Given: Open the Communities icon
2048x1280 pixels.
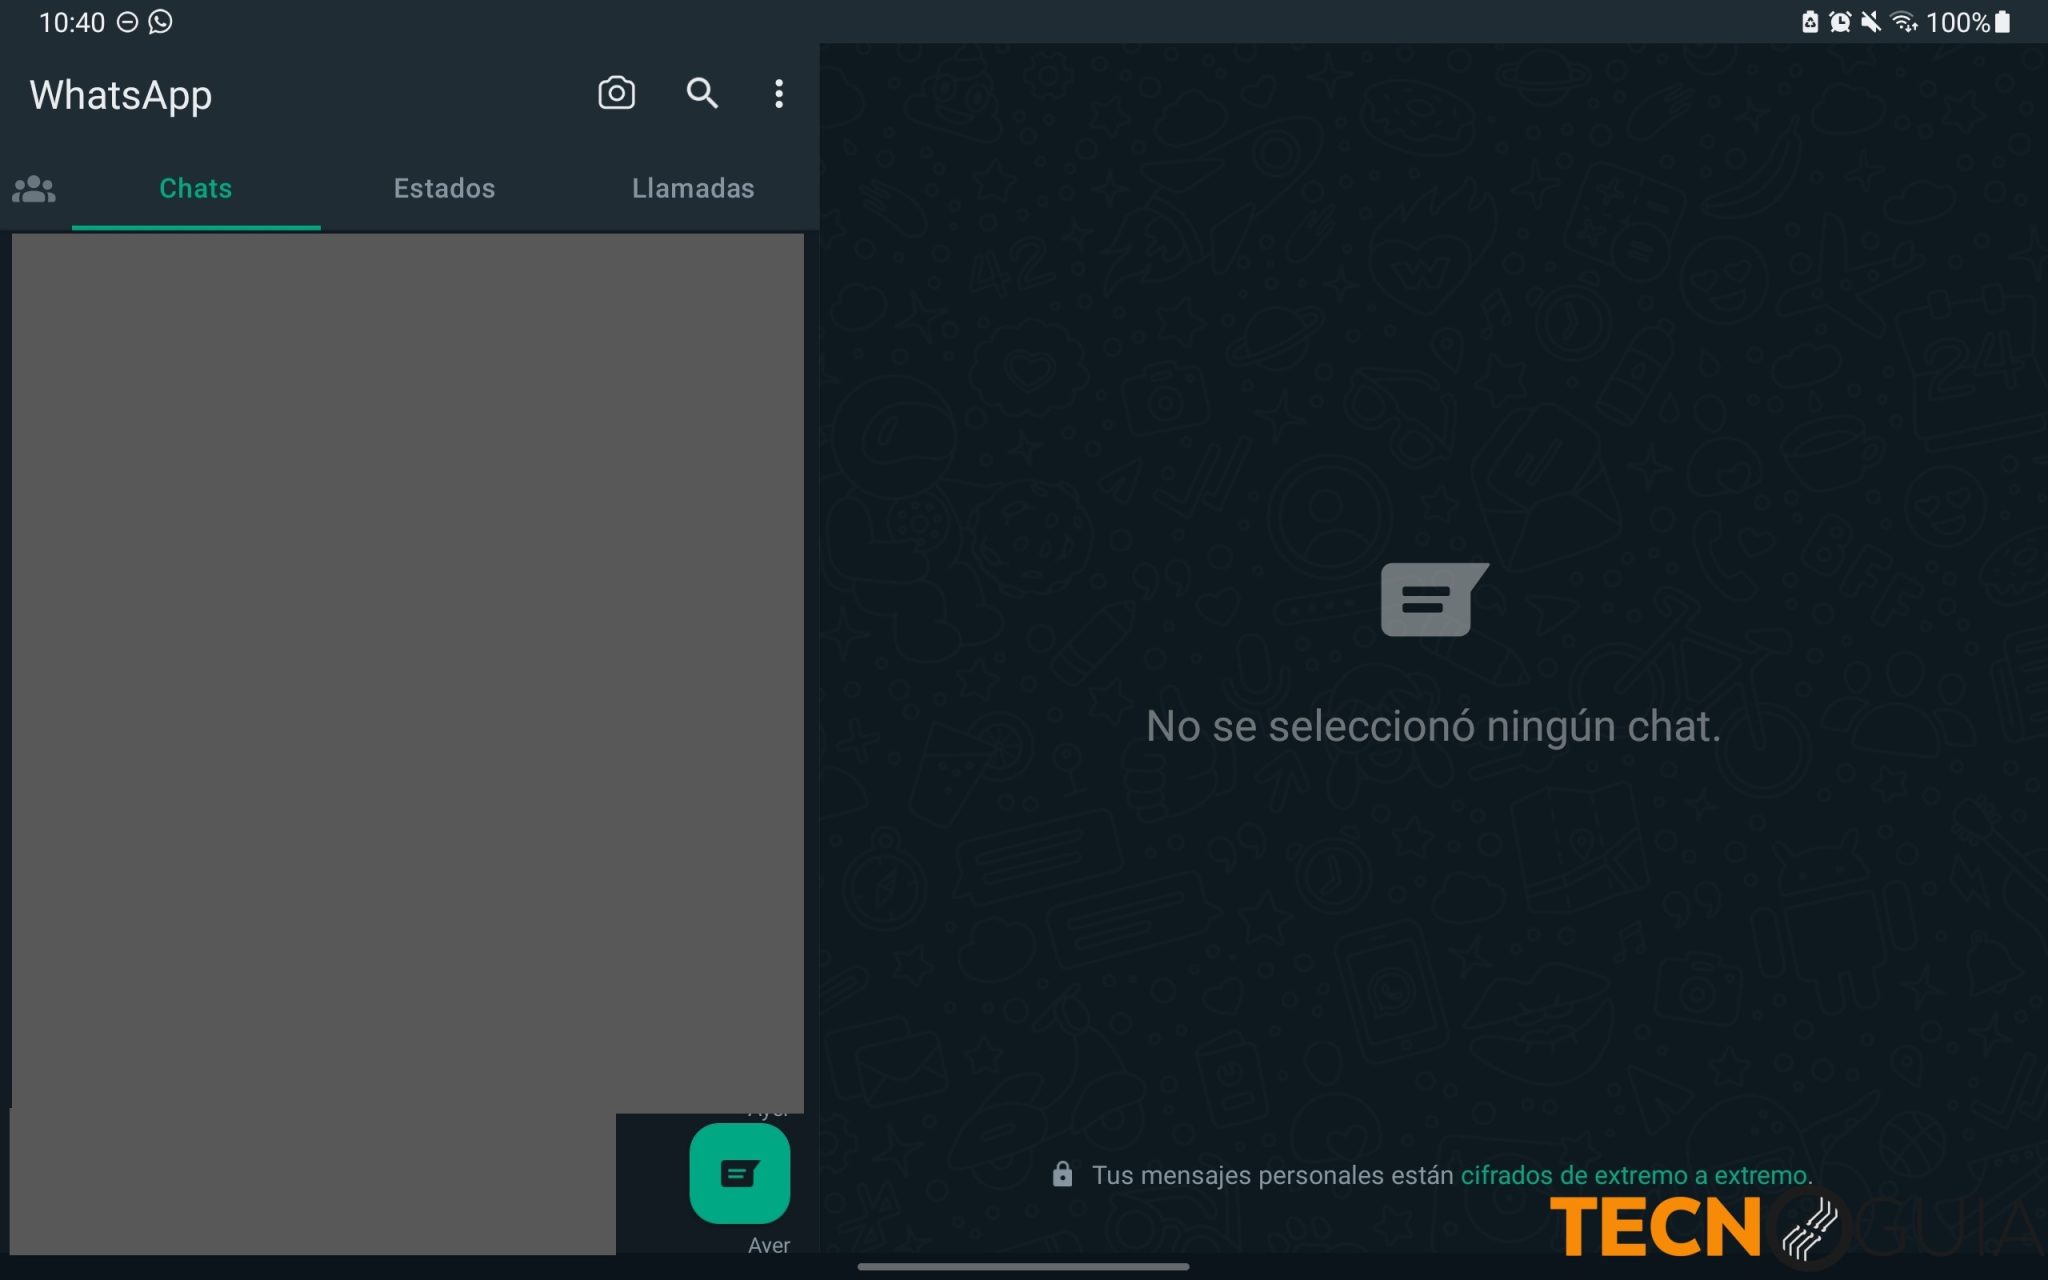Looking at the screenshot, I should (33, 188).
